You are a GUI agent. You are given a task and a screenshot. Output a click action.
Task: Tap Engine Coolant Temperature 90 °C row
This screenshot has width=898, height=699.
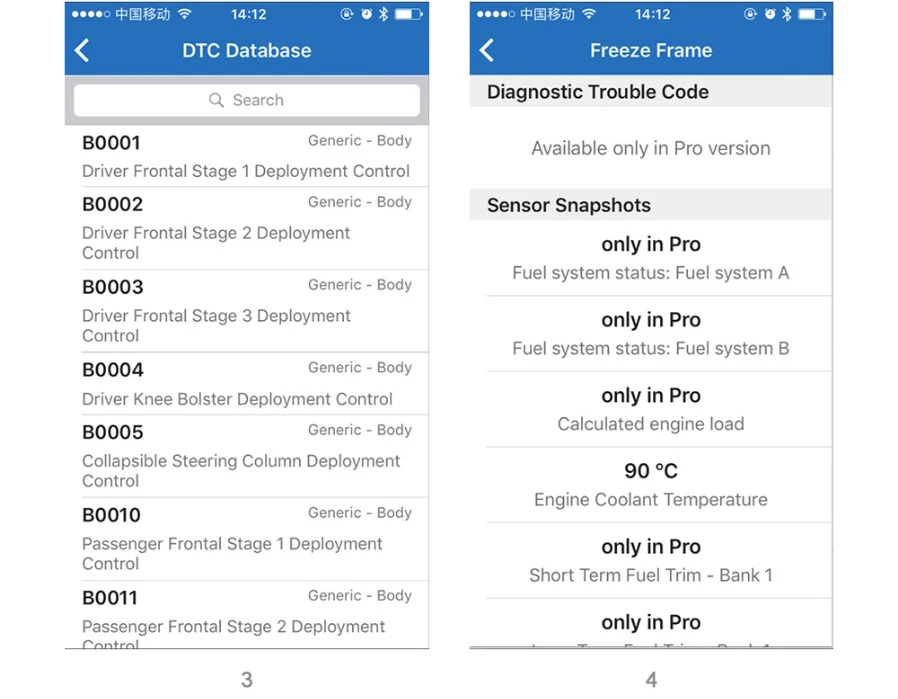click(651, 485)
